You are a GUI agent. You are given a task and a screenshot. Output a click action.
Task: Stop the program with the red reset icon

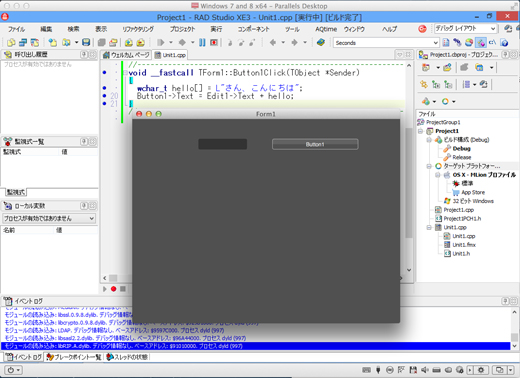point(214,42)
